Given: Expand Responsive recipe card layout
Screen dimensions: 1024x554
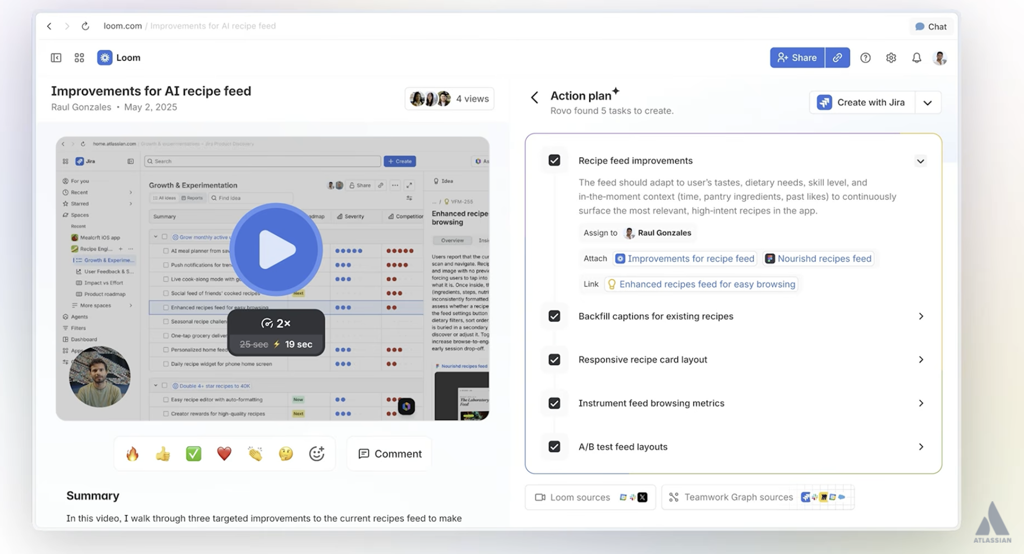Looking at the screenshot, I should (x=921, y=359).
